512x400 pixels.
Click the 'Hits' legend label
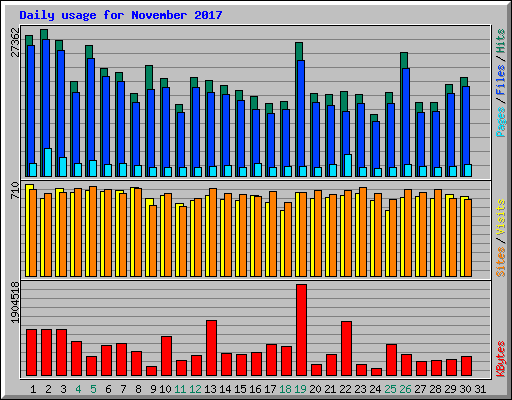[501, 41]
